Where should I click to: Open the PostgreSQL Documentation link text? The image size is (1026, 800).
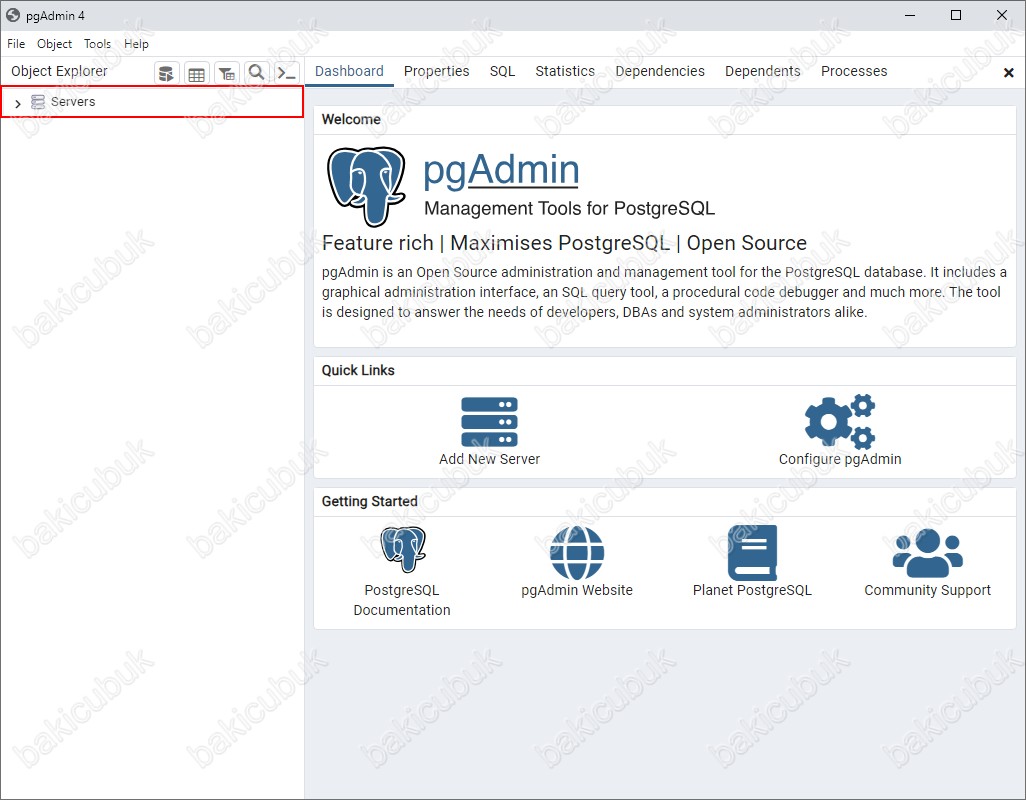click(x=402, y=600)
